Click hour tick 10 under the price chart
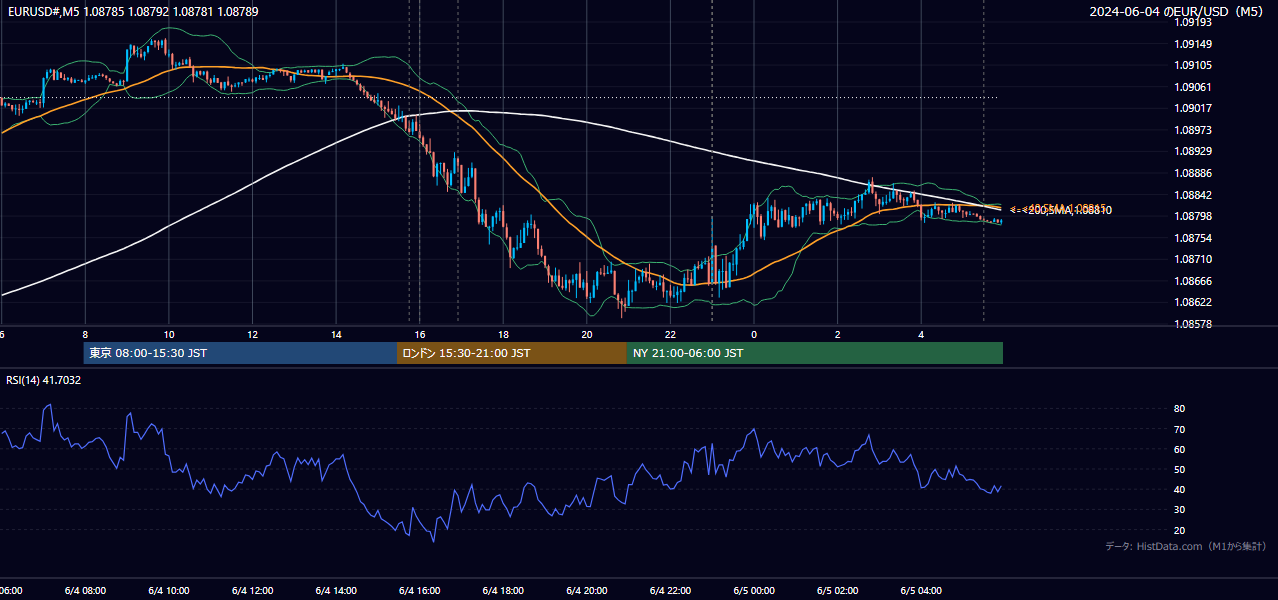The height and width of the screenshot is (600, 1278). pos(169,334)
